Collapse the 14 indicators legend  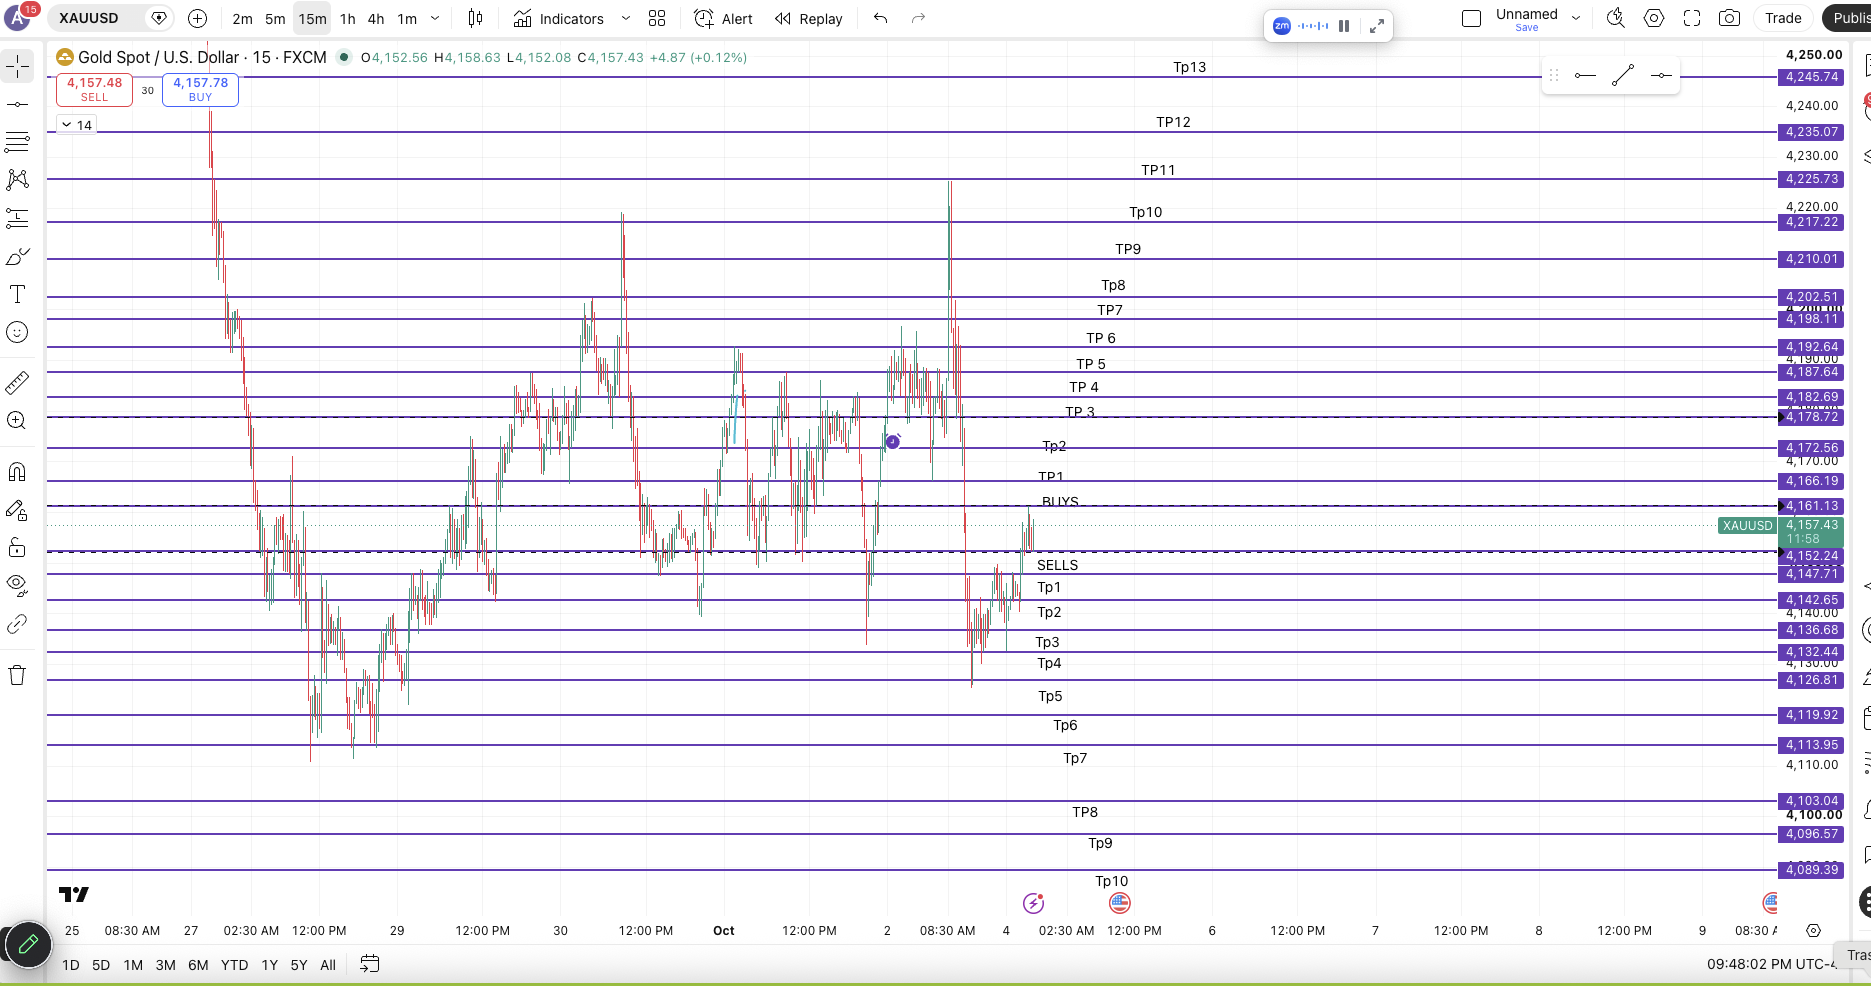tap(76, 125)
